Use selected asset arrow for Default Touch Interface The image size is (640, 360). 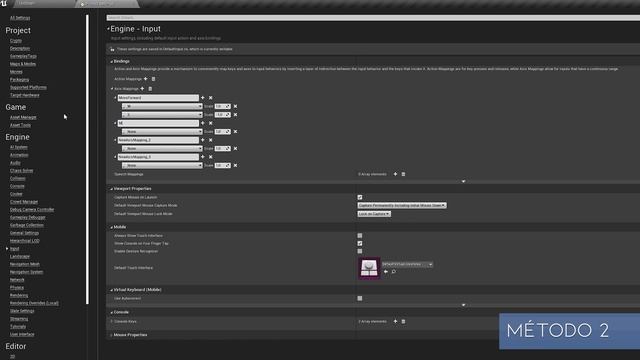pyautogui.click(x=386, y=271)
